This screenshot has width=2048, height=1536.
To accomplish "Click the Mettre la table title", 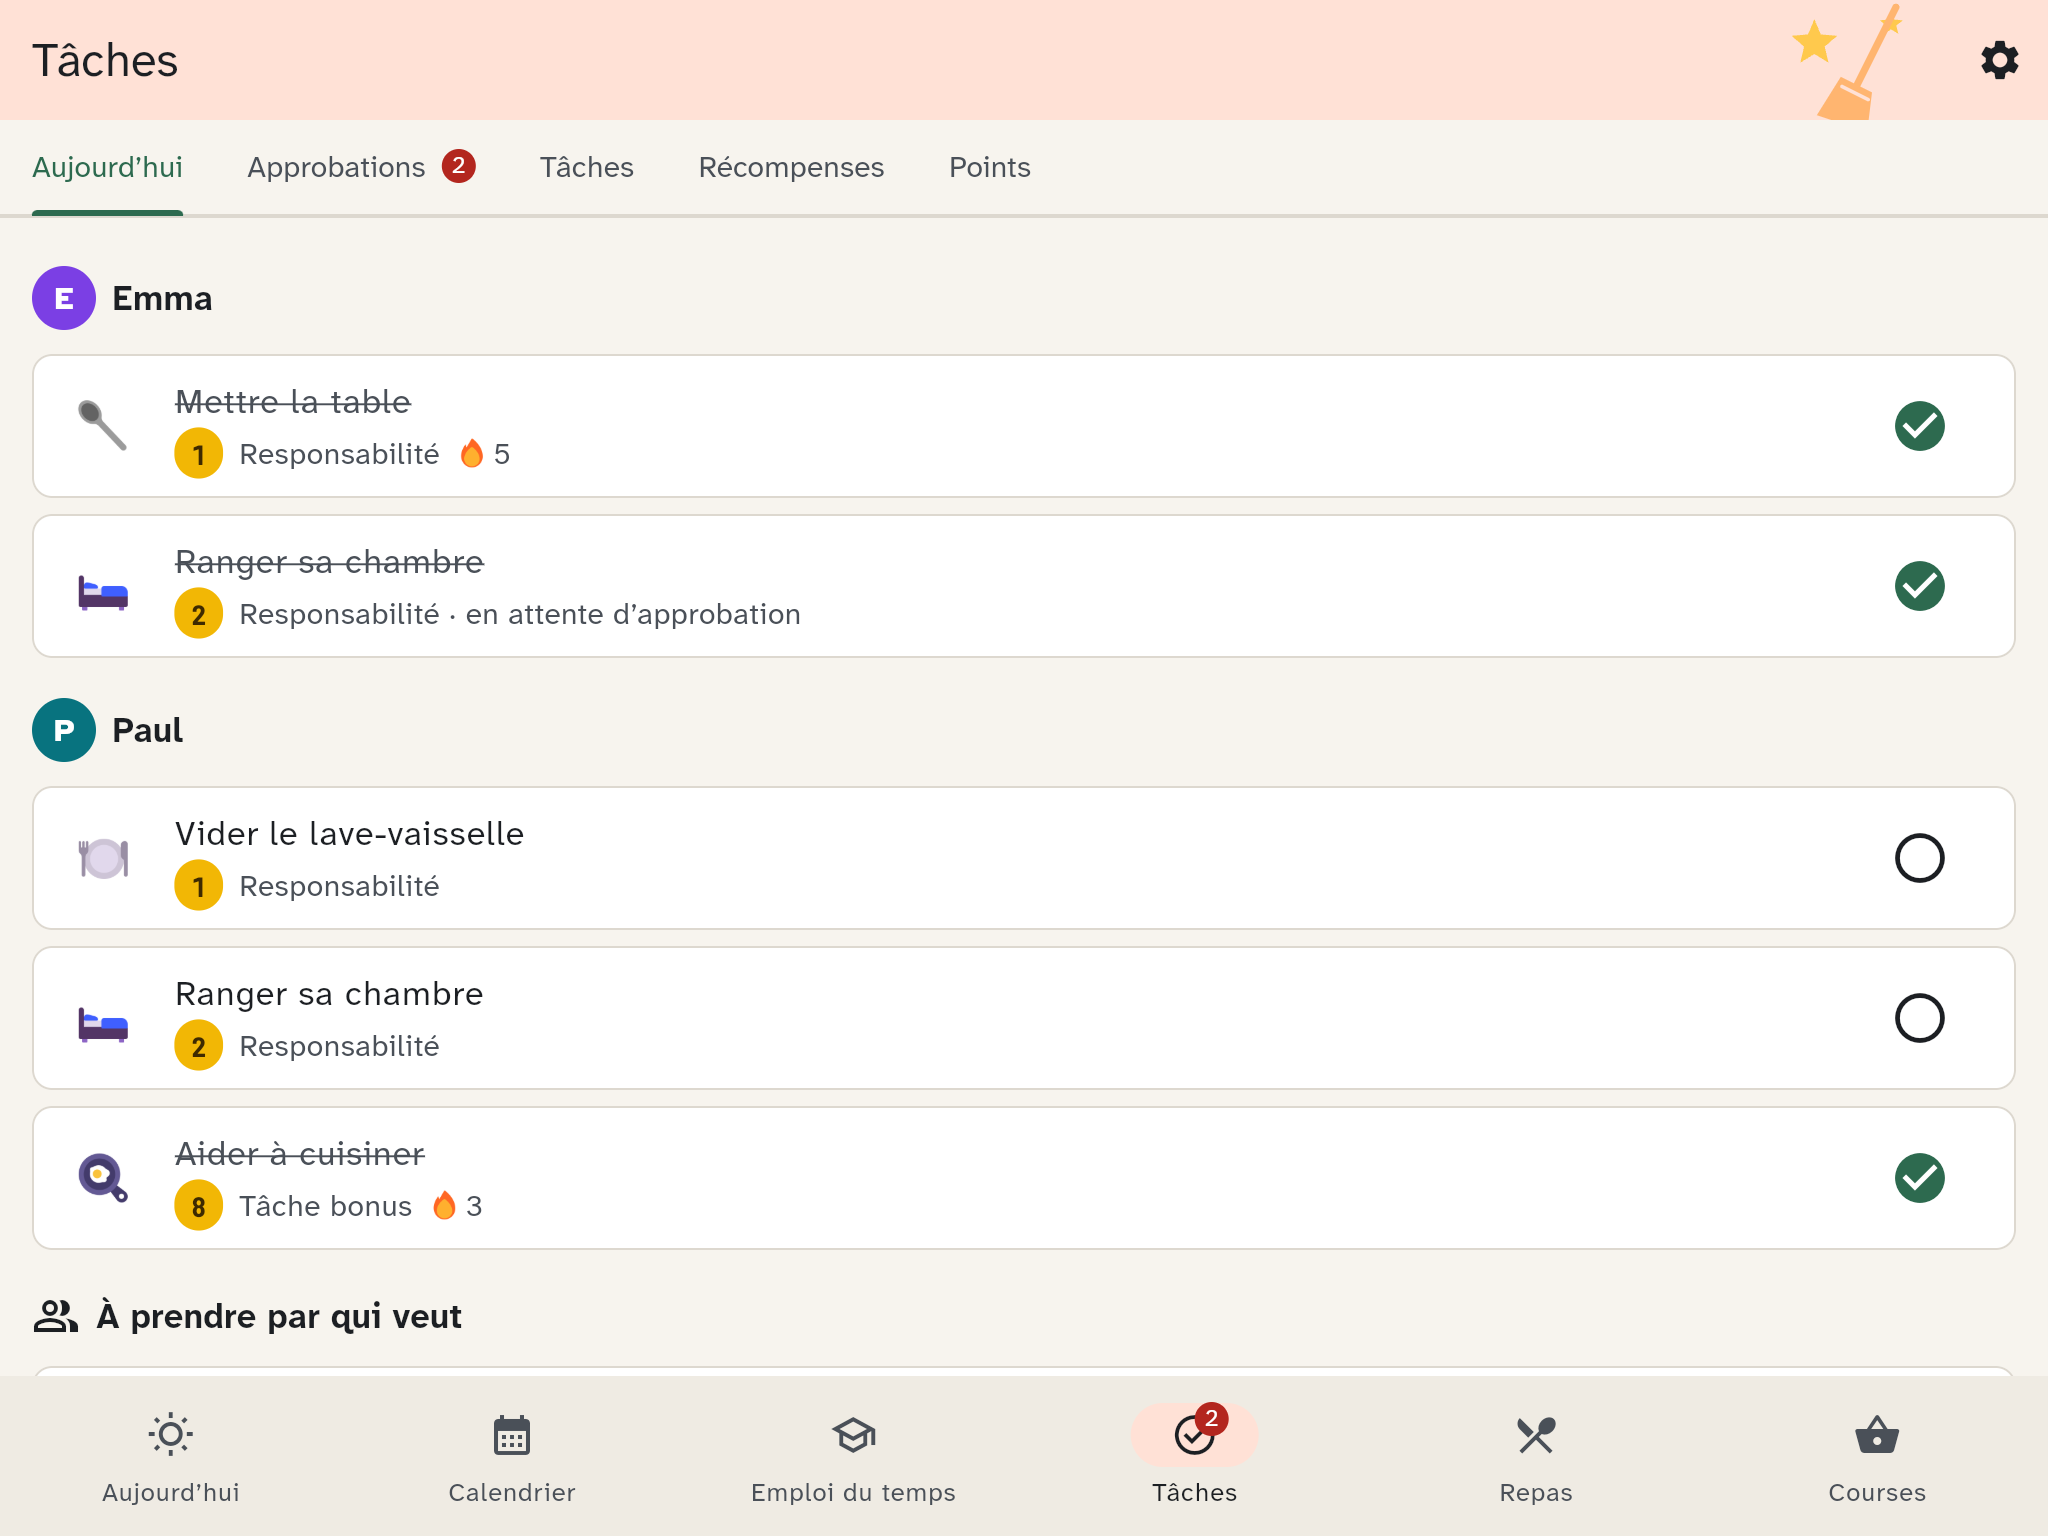I will click(293, 402).
